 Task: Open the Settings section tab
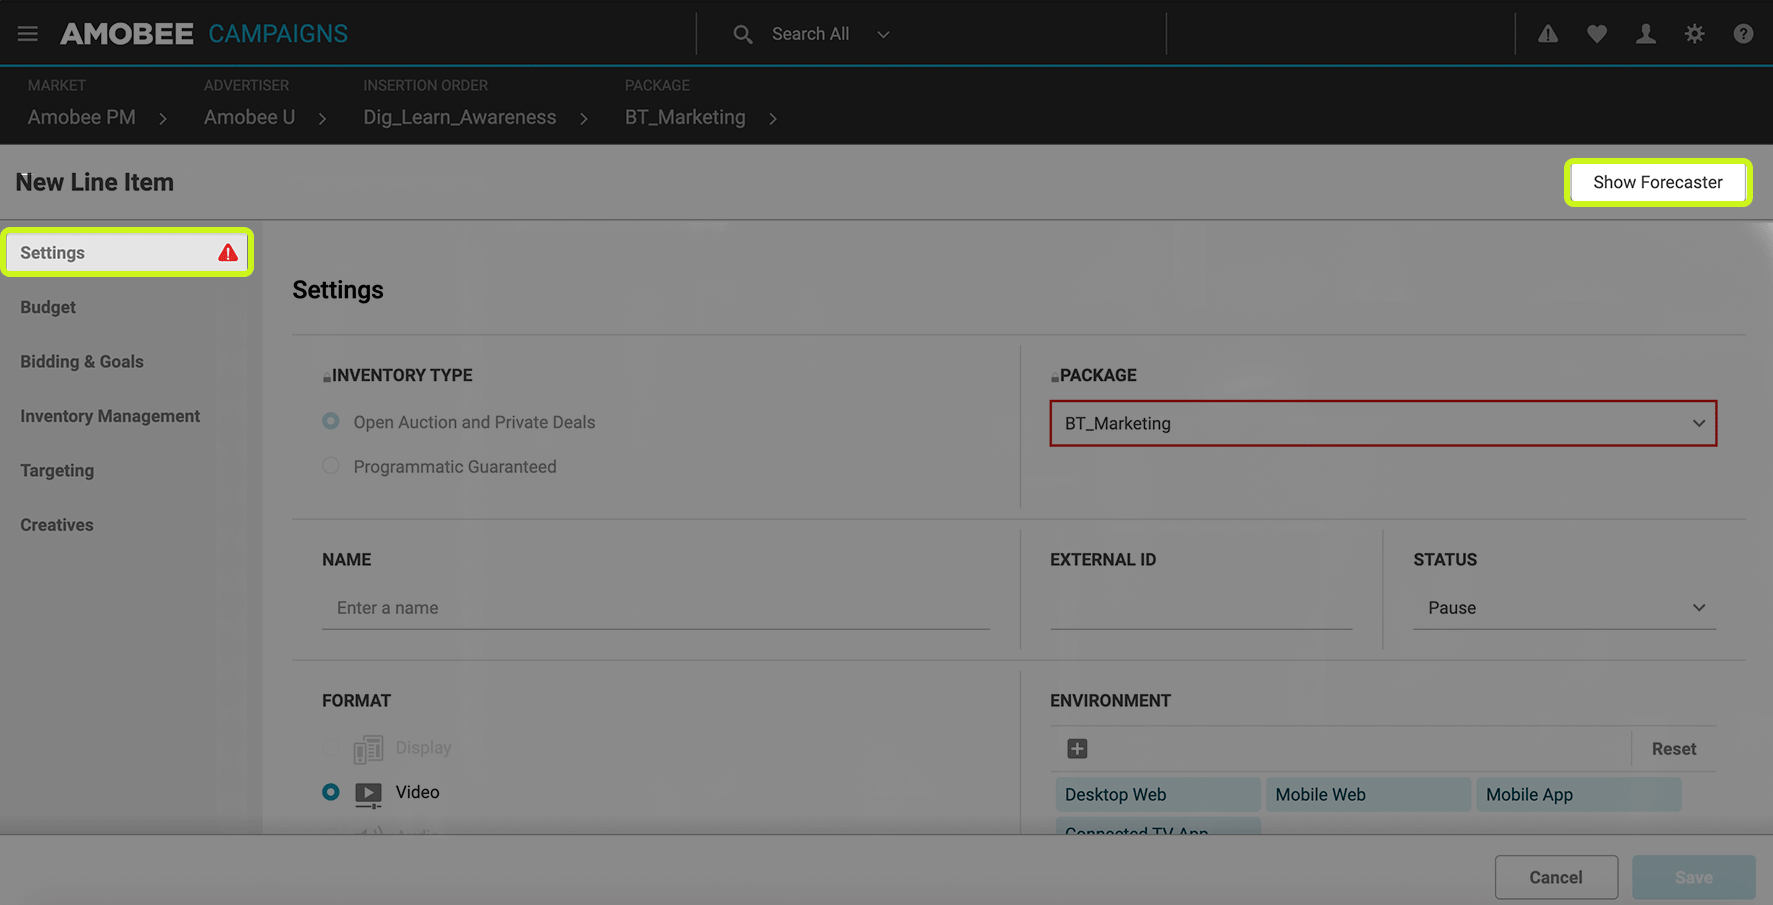tap(128, 253)
